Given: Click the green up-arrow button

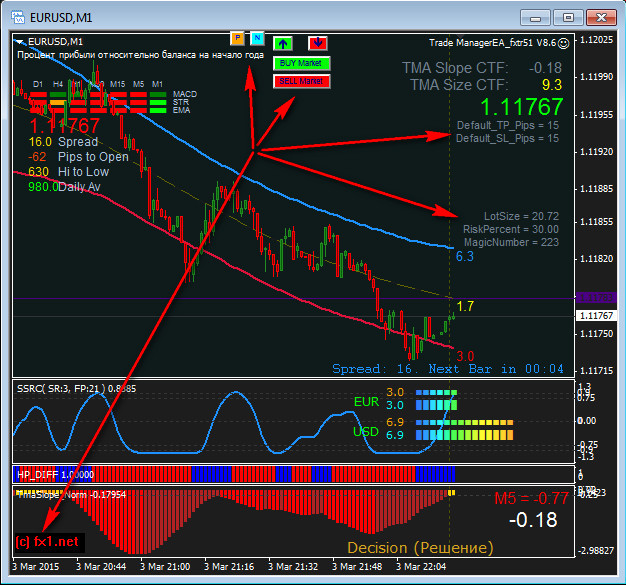Looking at the screenshot, I should point(283,44).
